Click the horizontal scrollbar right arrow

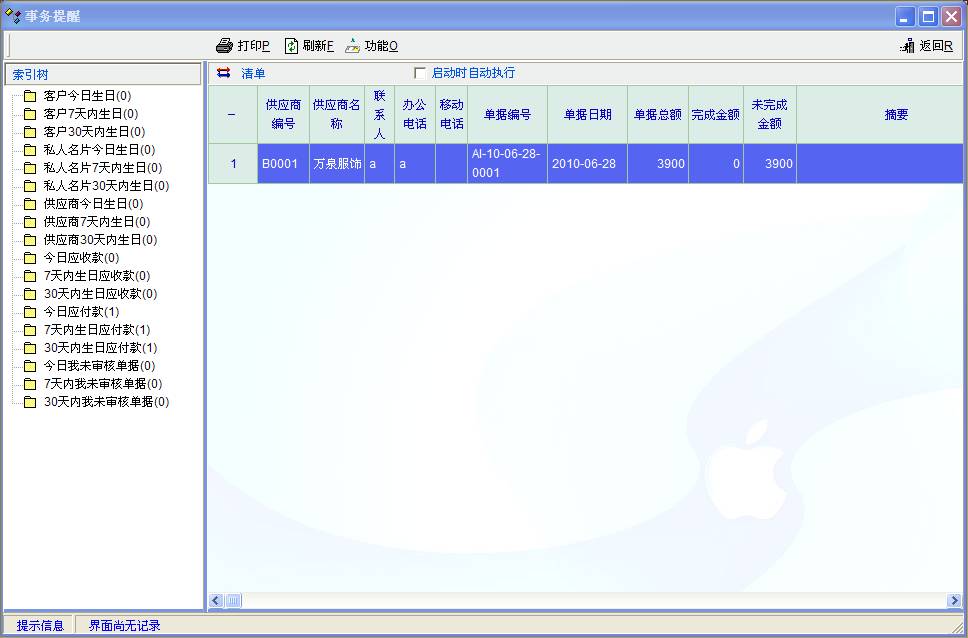[x=954, y=600]
